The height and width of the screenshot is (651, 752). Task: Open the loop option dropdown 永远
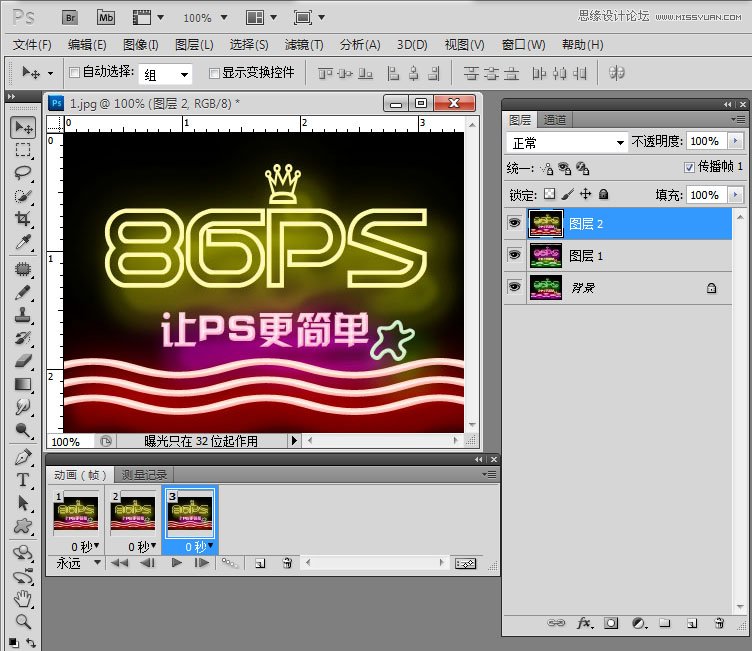pyautogui.click(x=79, y=564)
